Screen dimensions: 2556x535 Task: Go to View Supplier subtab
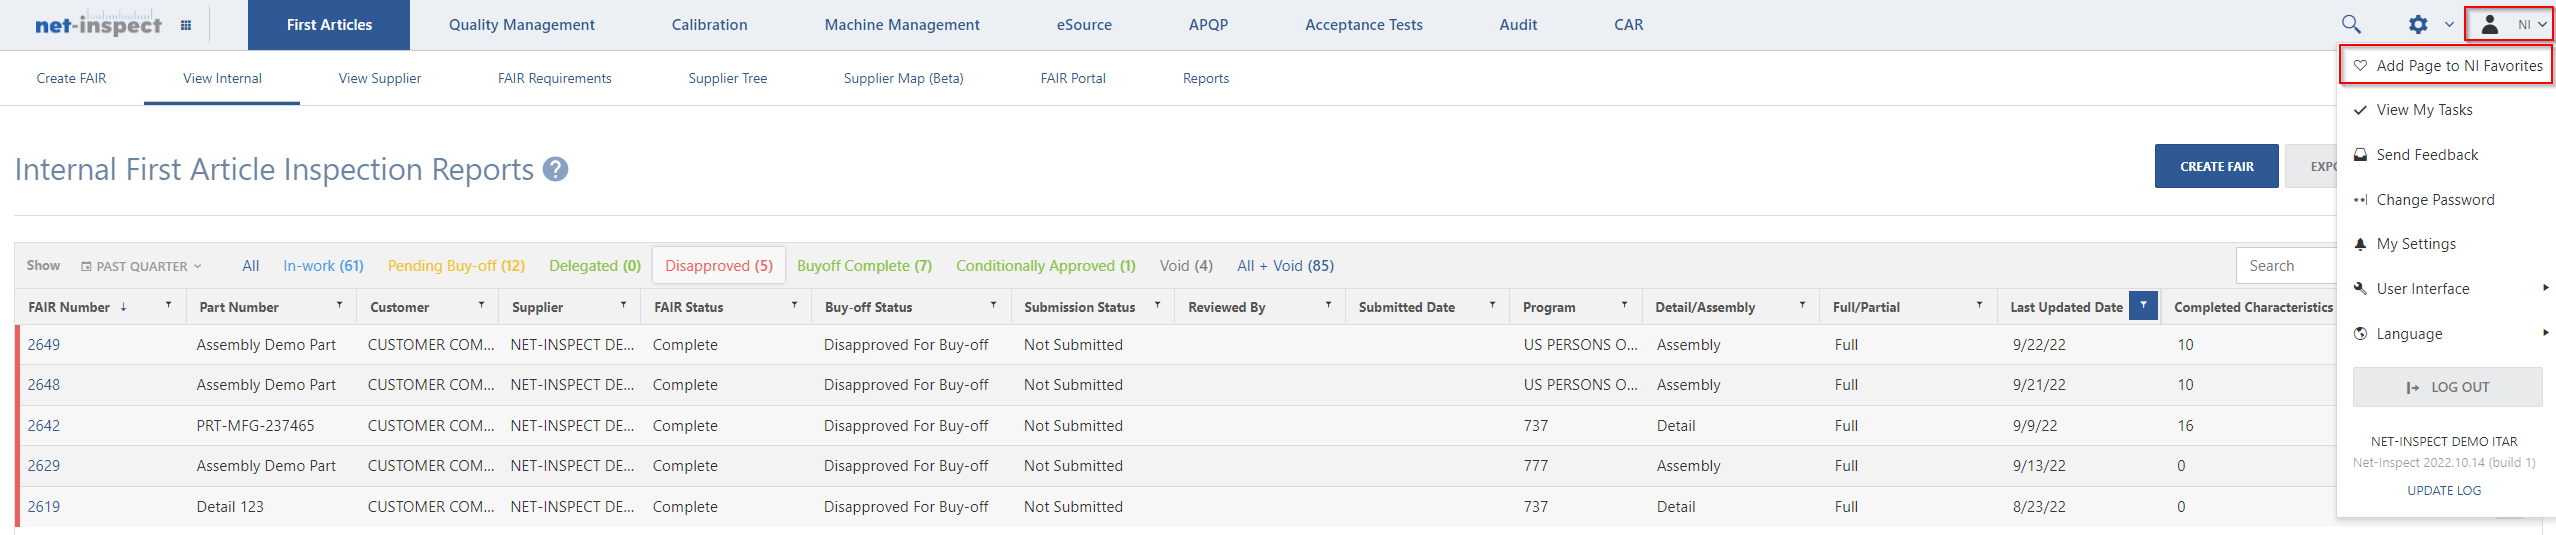click(x=380, y=78)
